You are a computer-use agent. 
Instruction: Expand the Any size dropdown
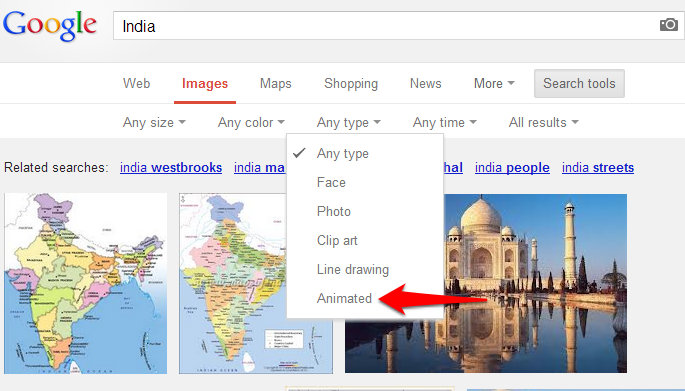pyautogui.click(x=154, y=122)
